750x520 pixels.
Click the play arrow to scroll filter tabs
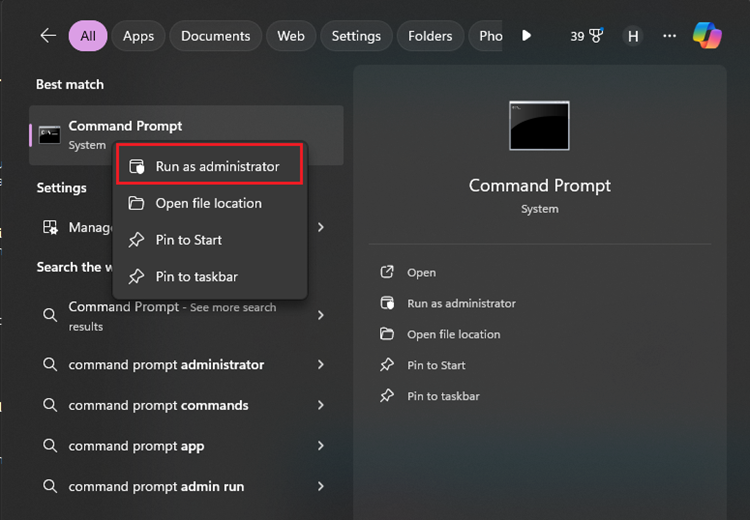[x=527, y=36]
